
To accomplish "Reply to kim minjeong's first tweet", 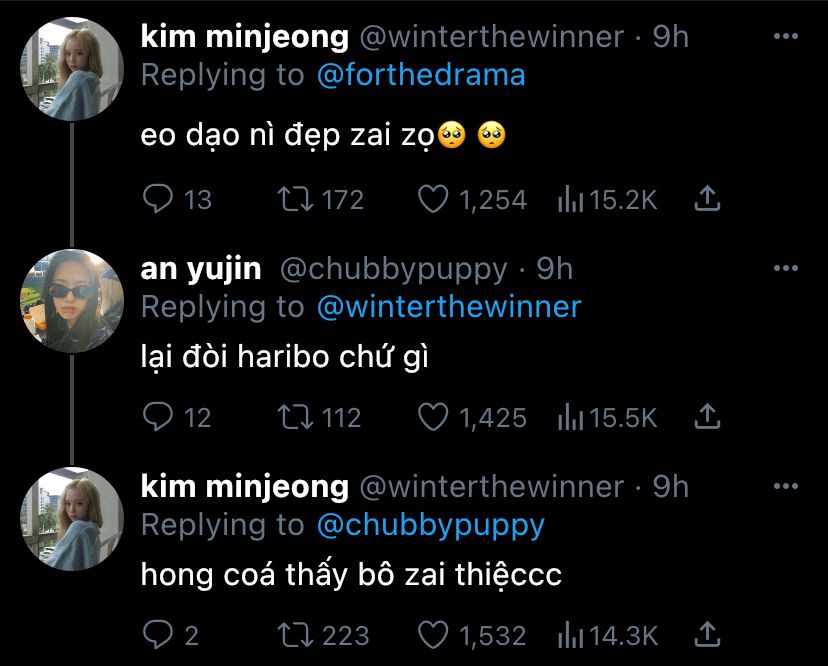I will (157, 199).
